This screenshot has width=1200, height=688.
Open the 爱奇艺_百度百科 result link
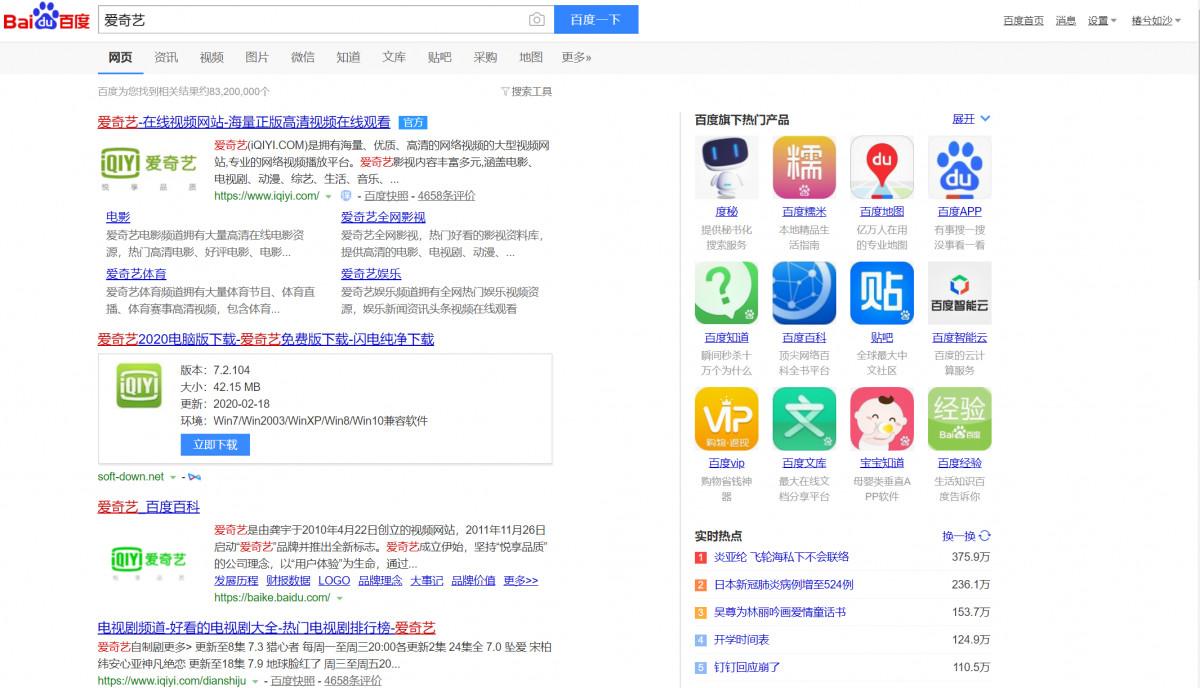coord(148,507)
